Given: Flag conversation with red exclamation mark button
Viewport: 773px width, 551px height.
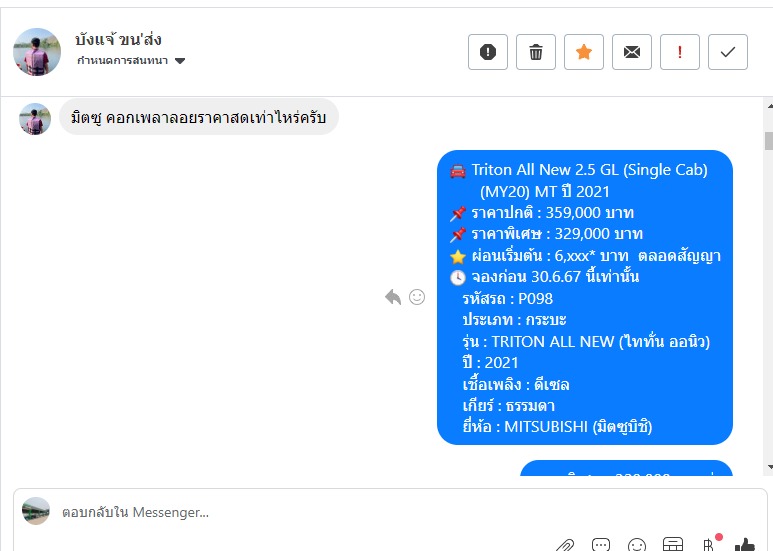Looking at the screenshot, I should 680,52.
